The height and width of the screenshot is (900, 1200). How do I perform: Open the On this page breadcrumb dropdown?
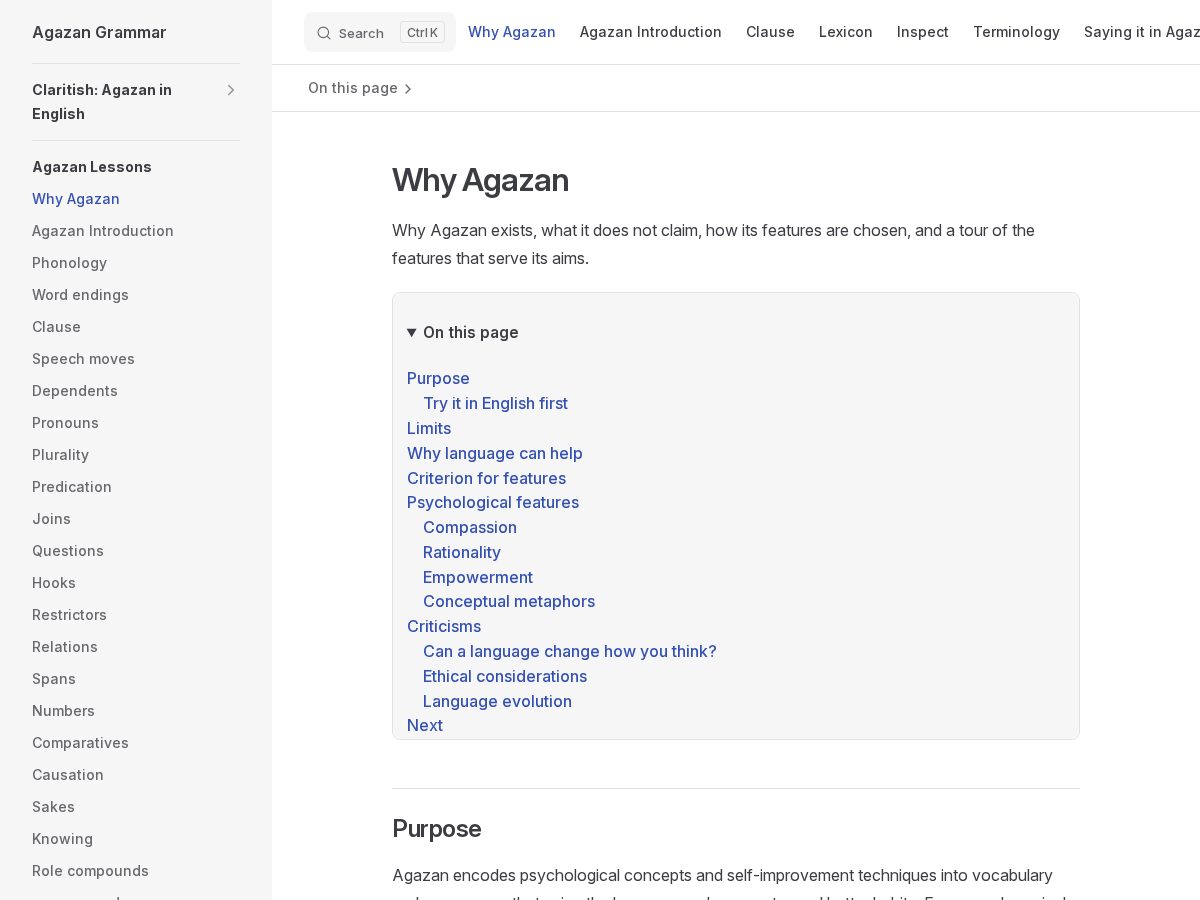[x=360, y=88]
